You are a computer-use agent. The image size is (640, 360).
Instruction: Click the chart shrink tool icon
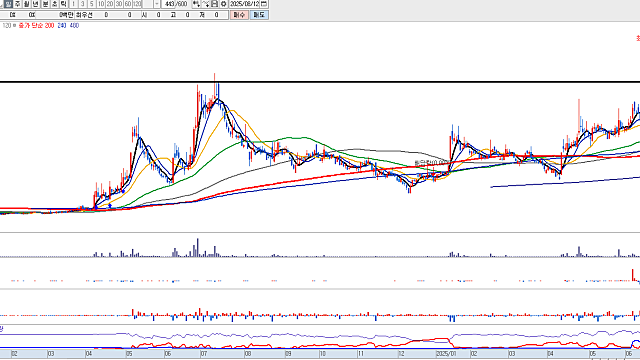pos(206,4)
